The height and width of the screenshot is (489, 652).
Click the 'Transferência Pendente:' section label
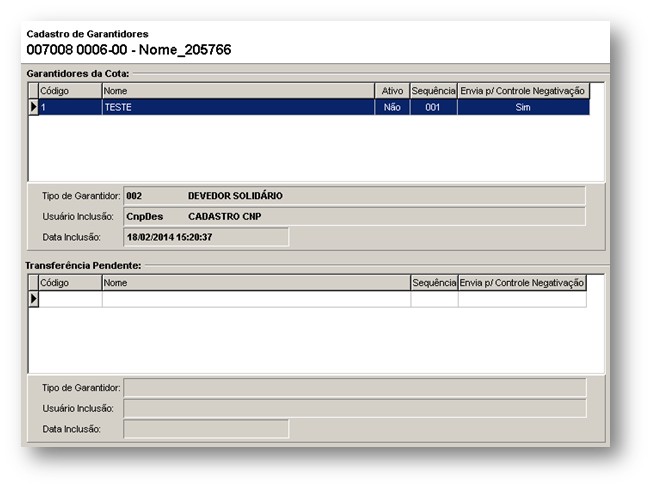[83, 265]
